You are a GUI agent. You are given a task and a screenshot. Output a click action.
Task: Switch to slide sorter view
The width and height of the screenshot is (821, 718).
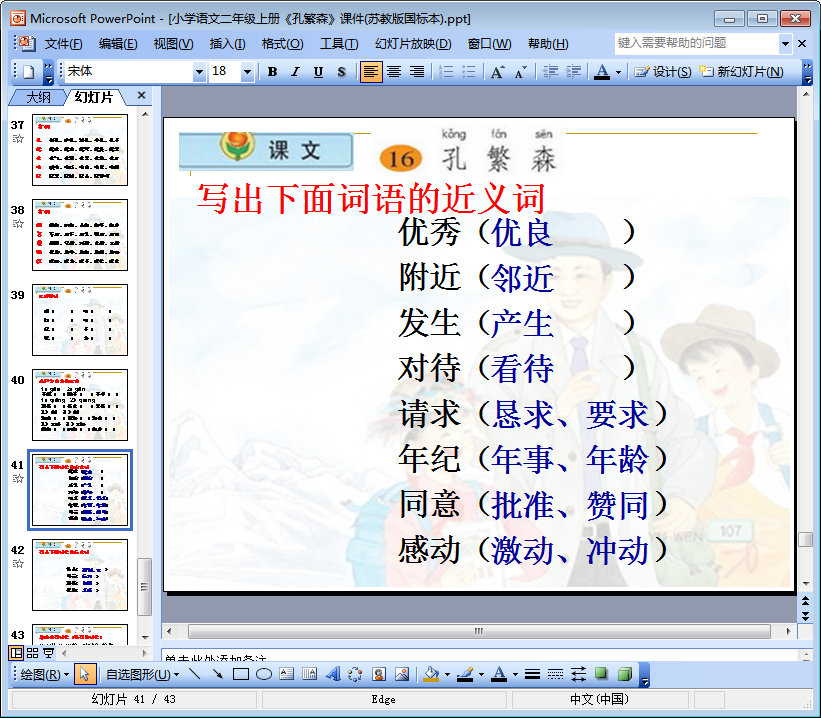tap(33, 653)
